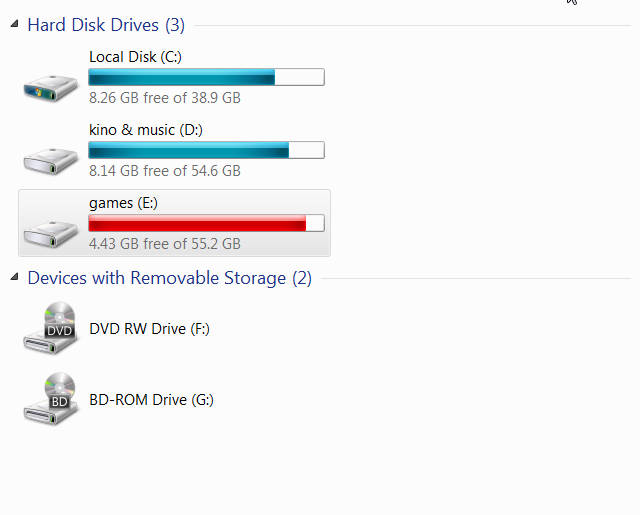Image resolution: width=640 pixels, height=515 pixels.
Task: Collapse the Devices with Removable Storage arrow
Action: 14,277
